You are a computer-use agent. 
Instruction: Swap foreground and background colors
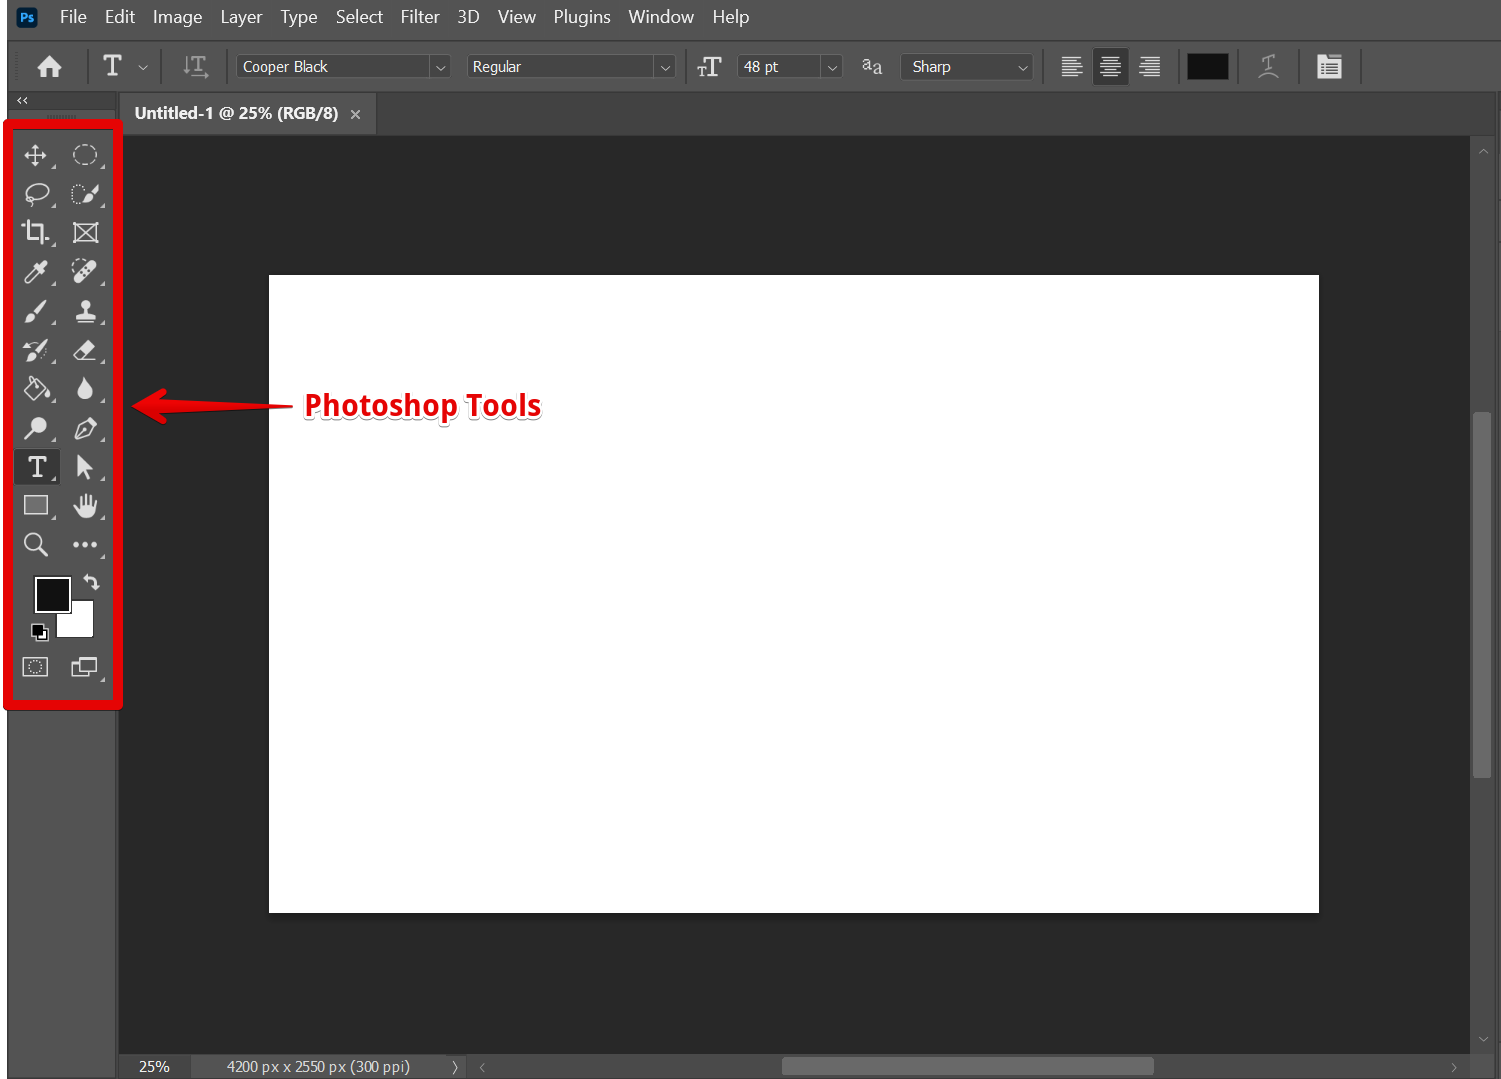coord(91,582)
